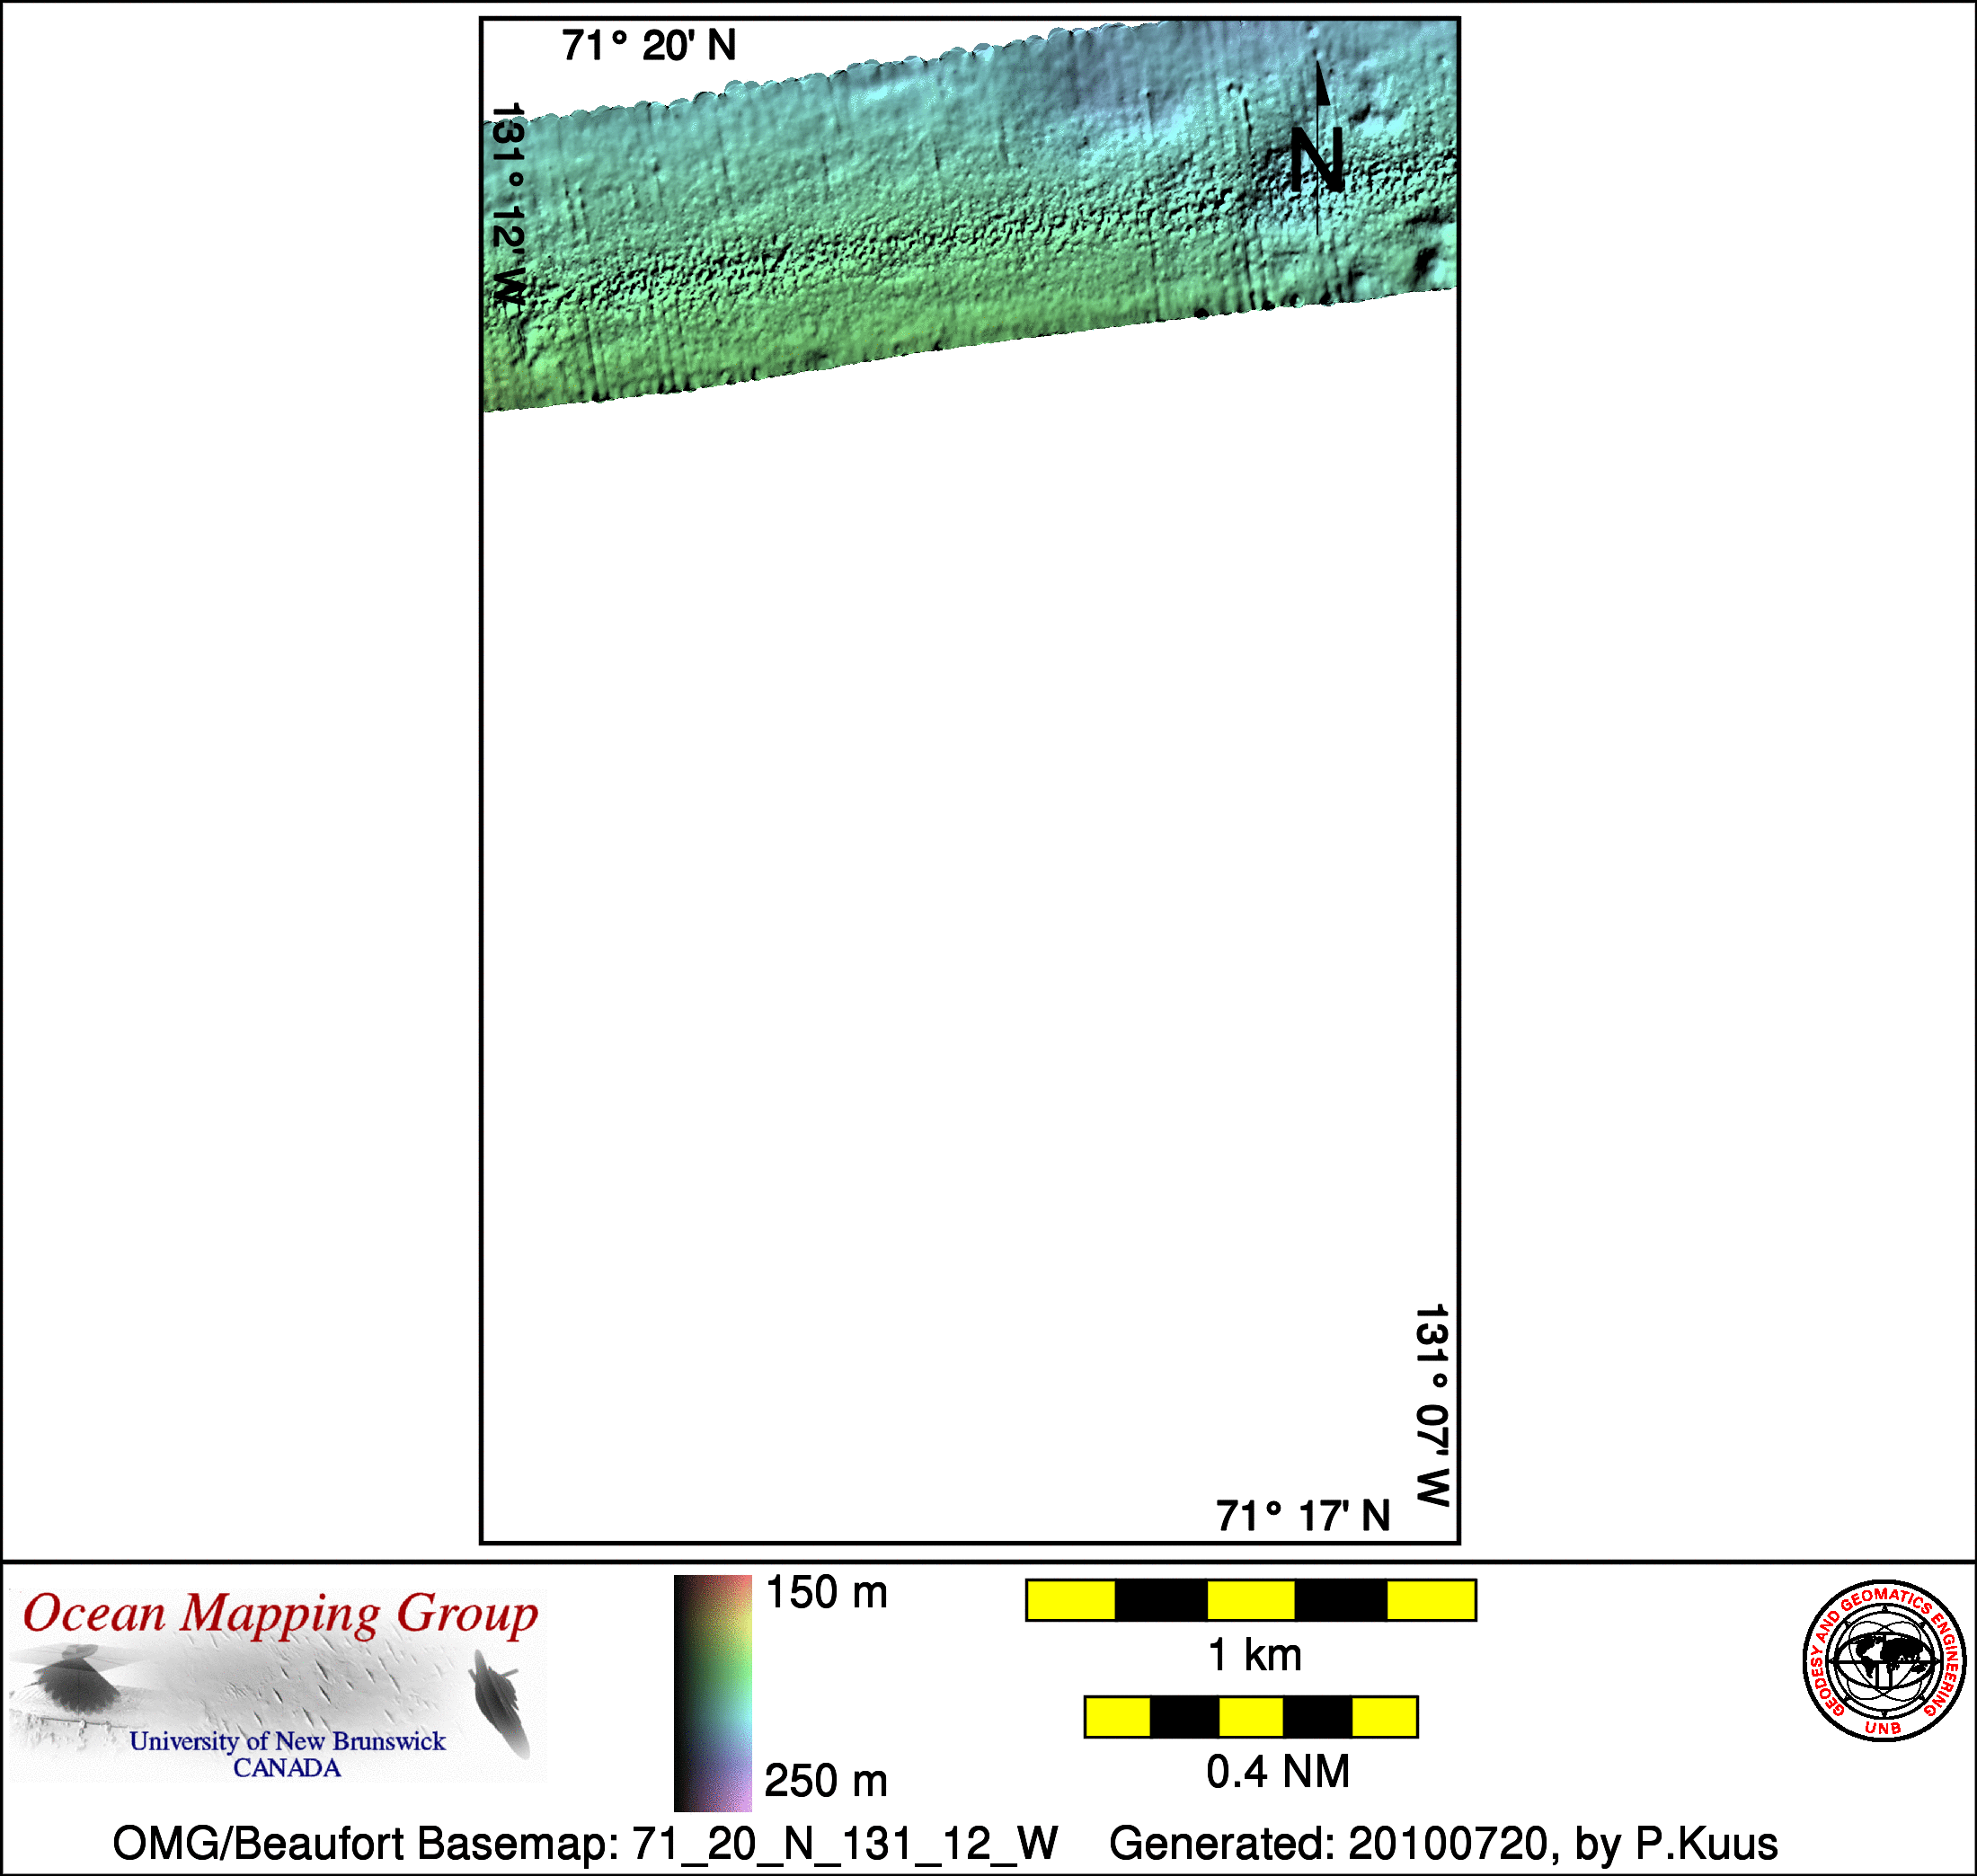The height and width of the screenshot is (1876, 1977).
Task: Click the 150 m depth label
Action: pos(826,1593)
